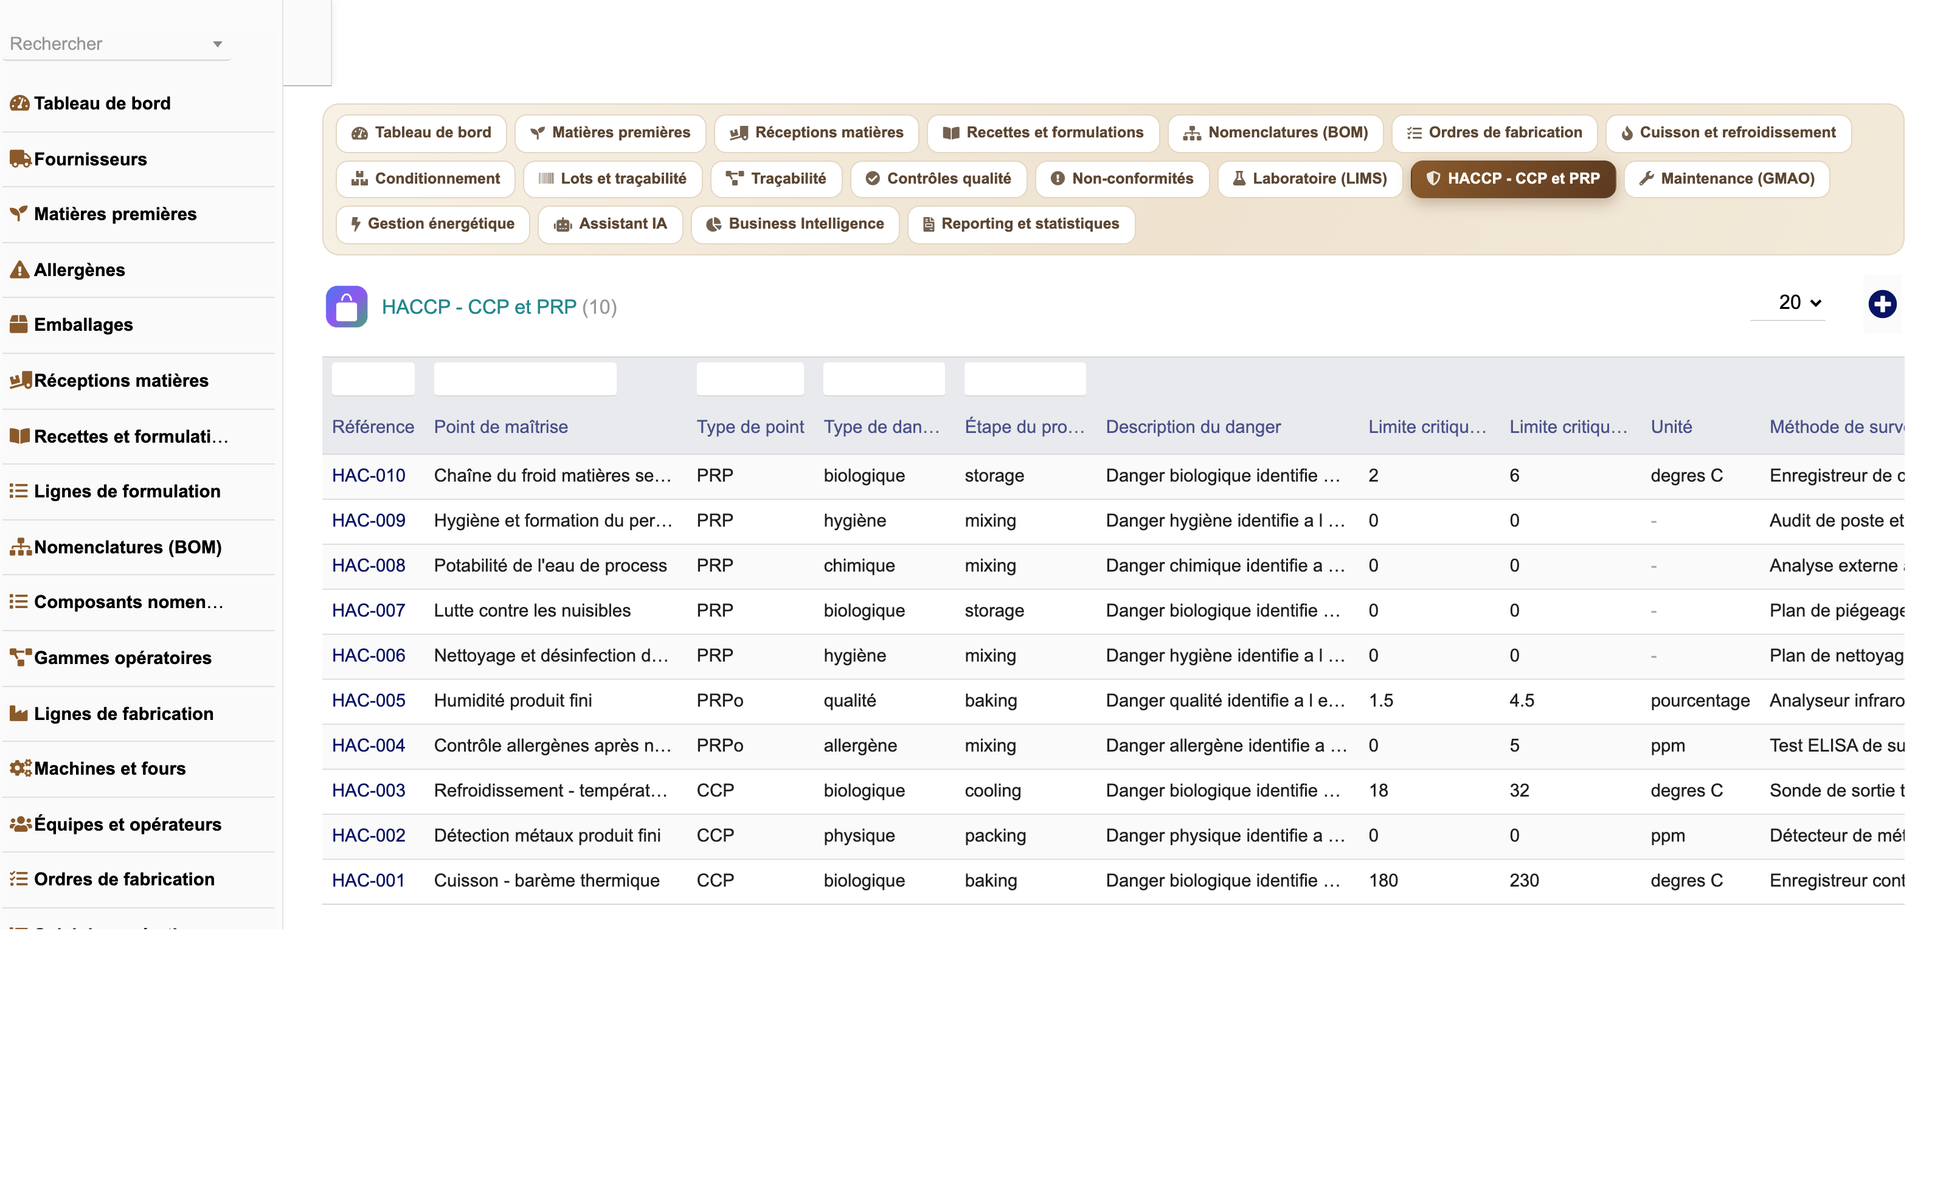
Task: Open record link HAC-010
Action: click(x=369, y=476)
